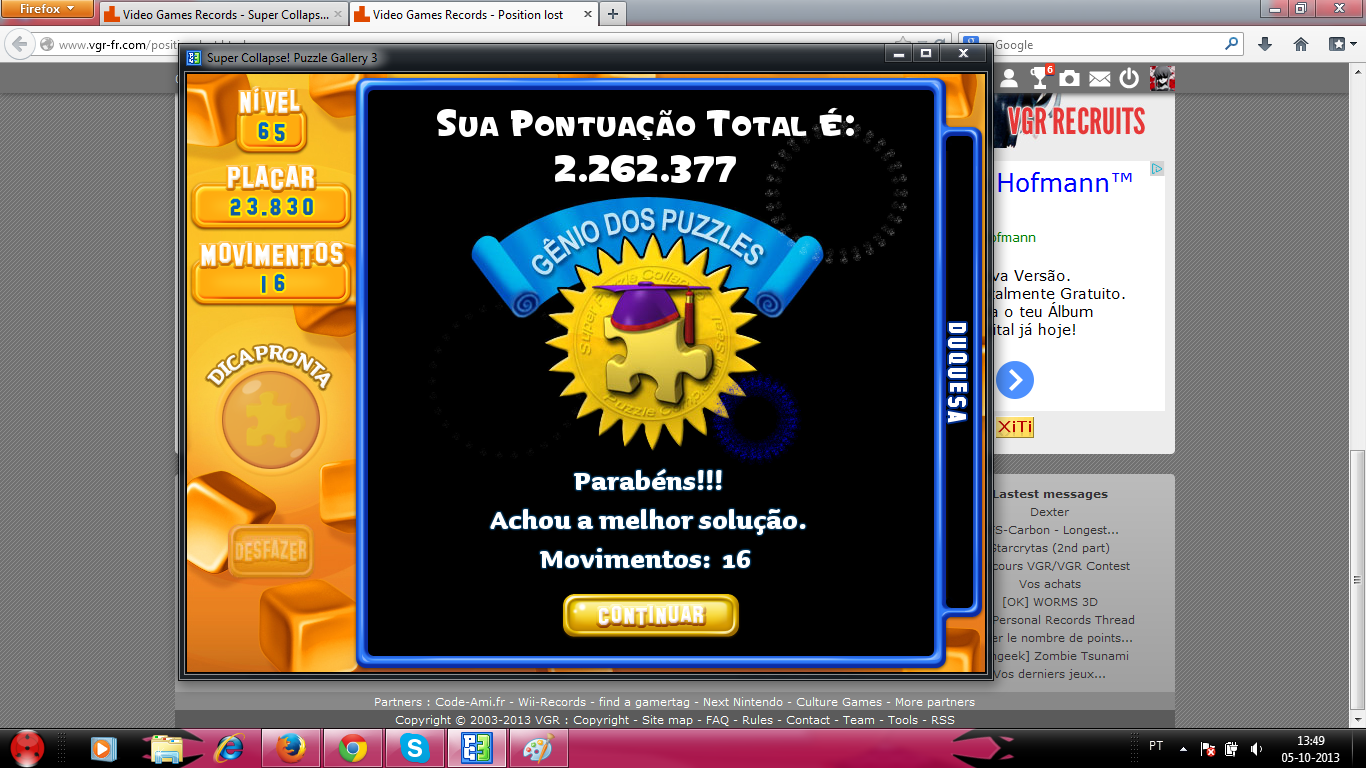Click the power logout icon
This screenshot has height=768, width=1366.
(x=1129, y=78)
